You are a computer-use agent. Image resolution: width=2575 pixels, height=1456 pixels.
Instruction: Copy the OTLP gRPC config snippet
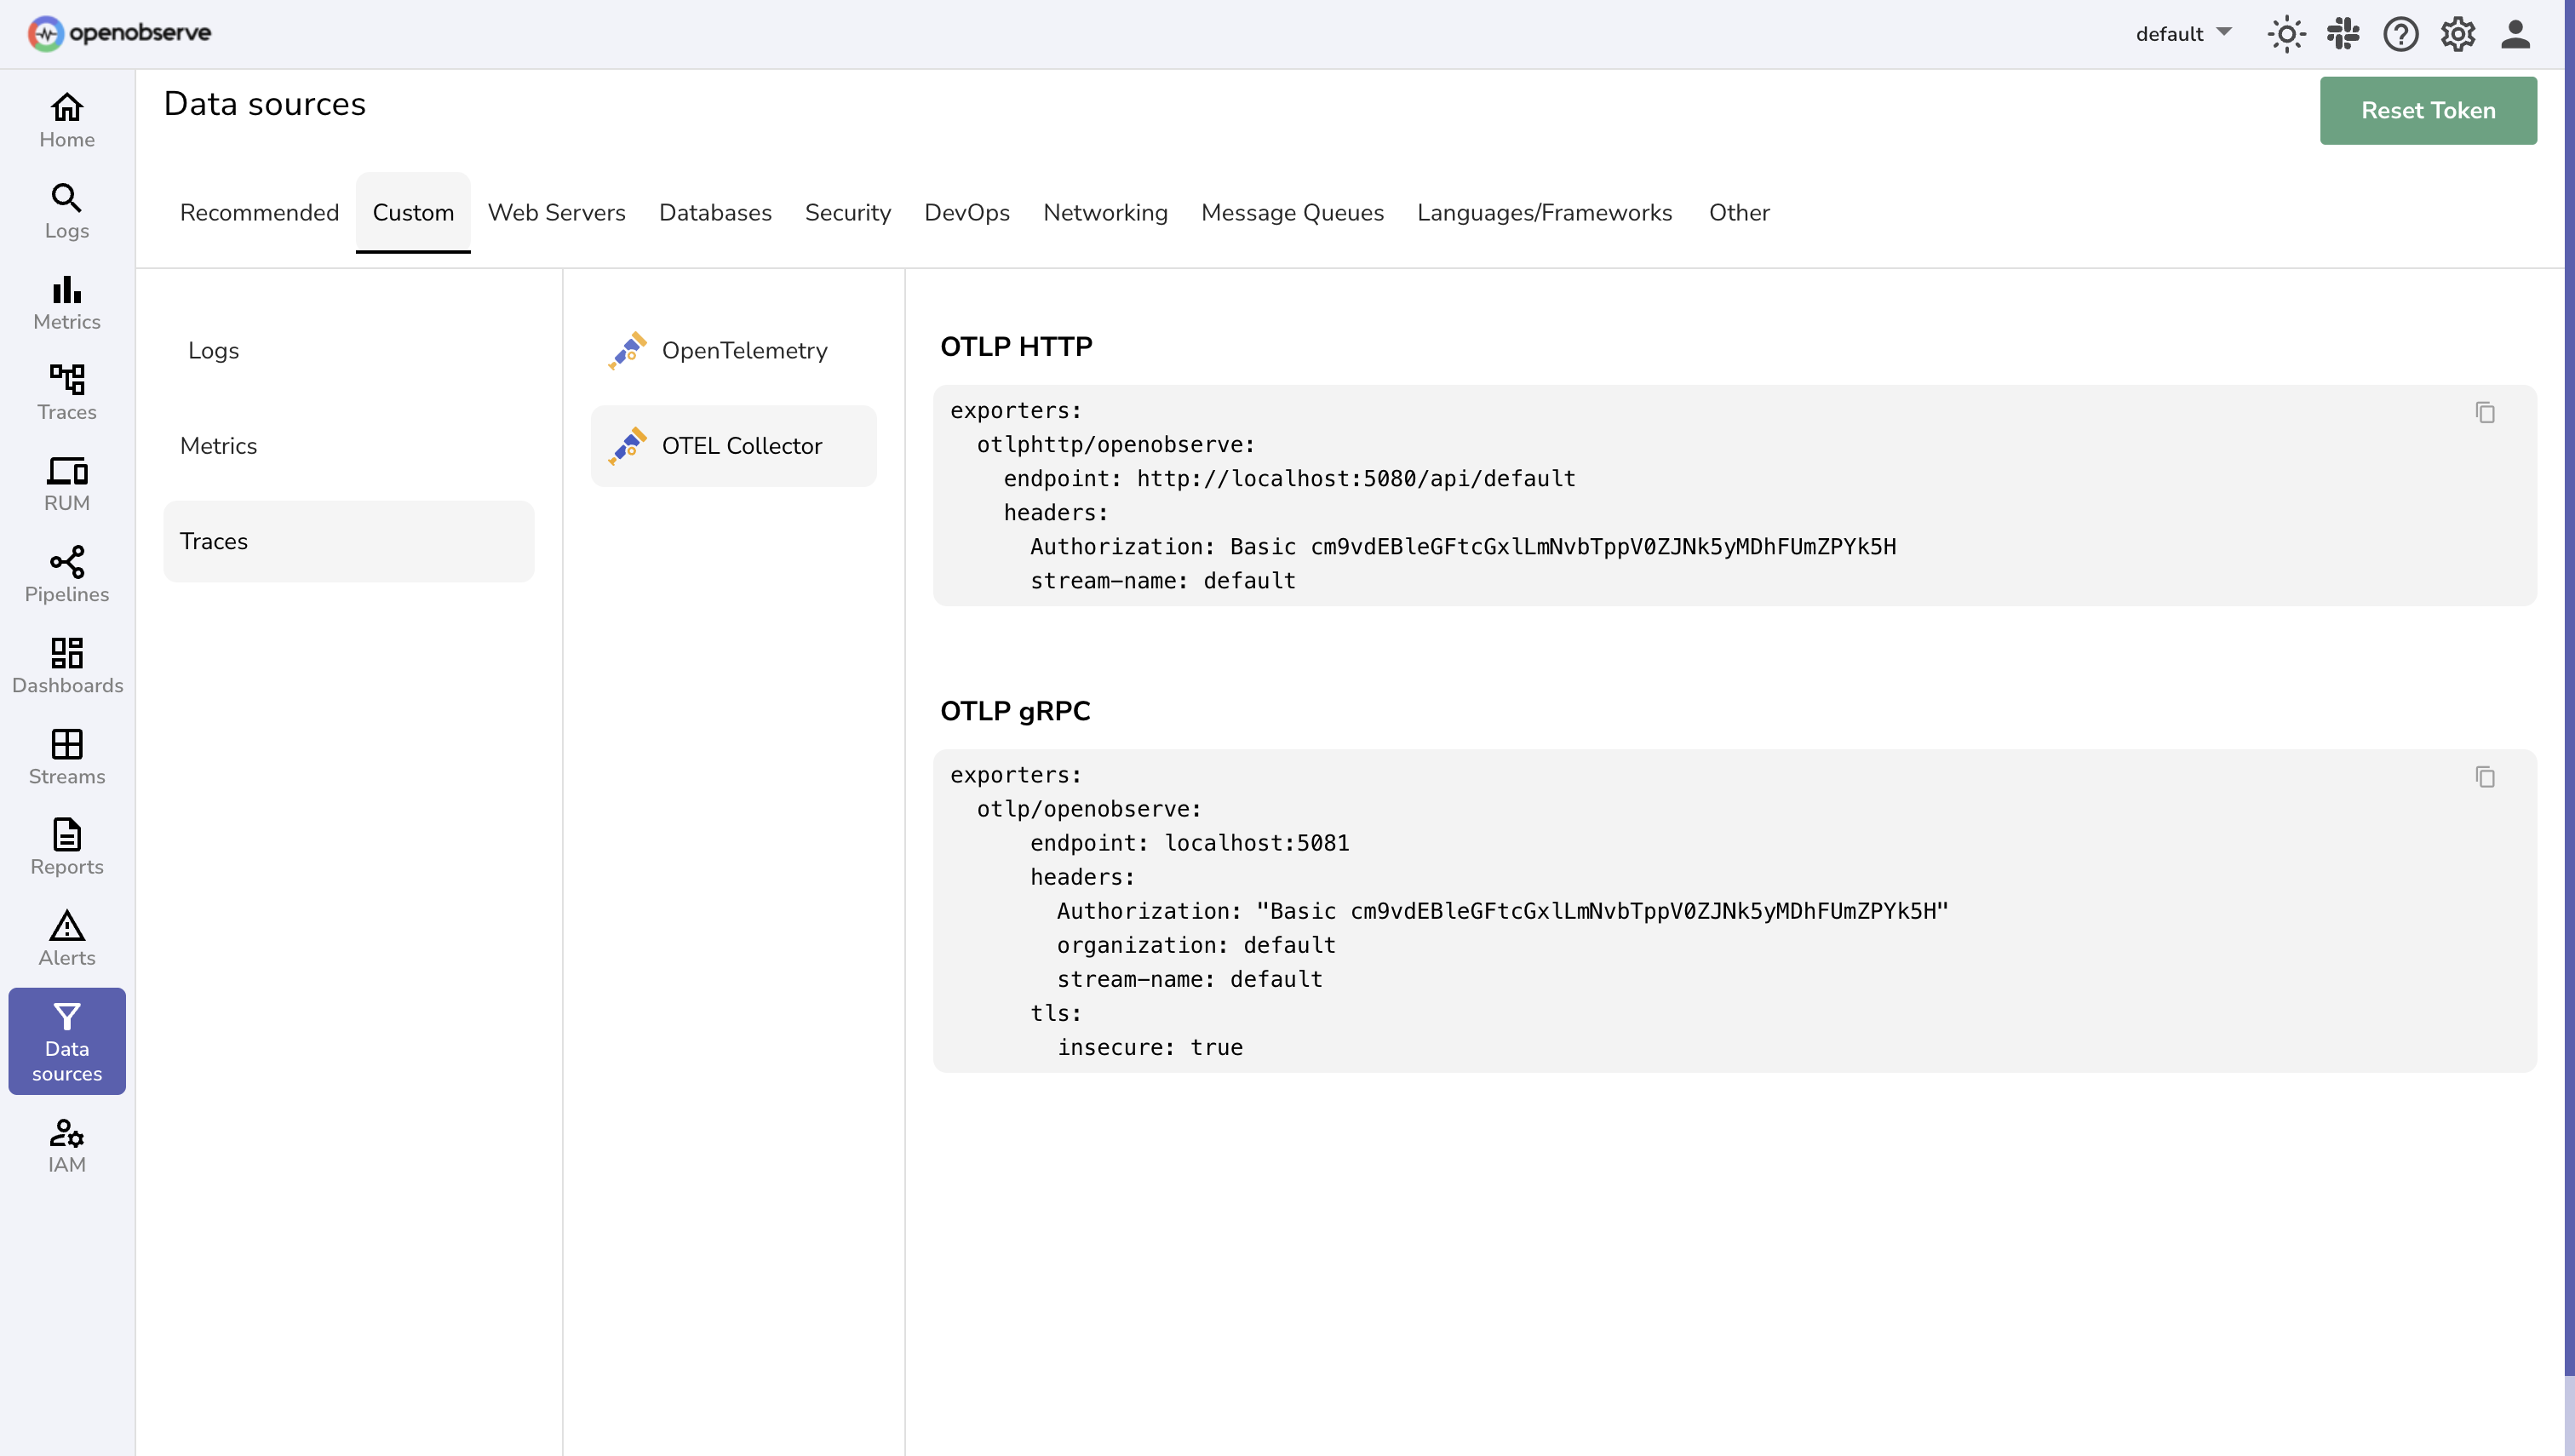pos(2484,776)
